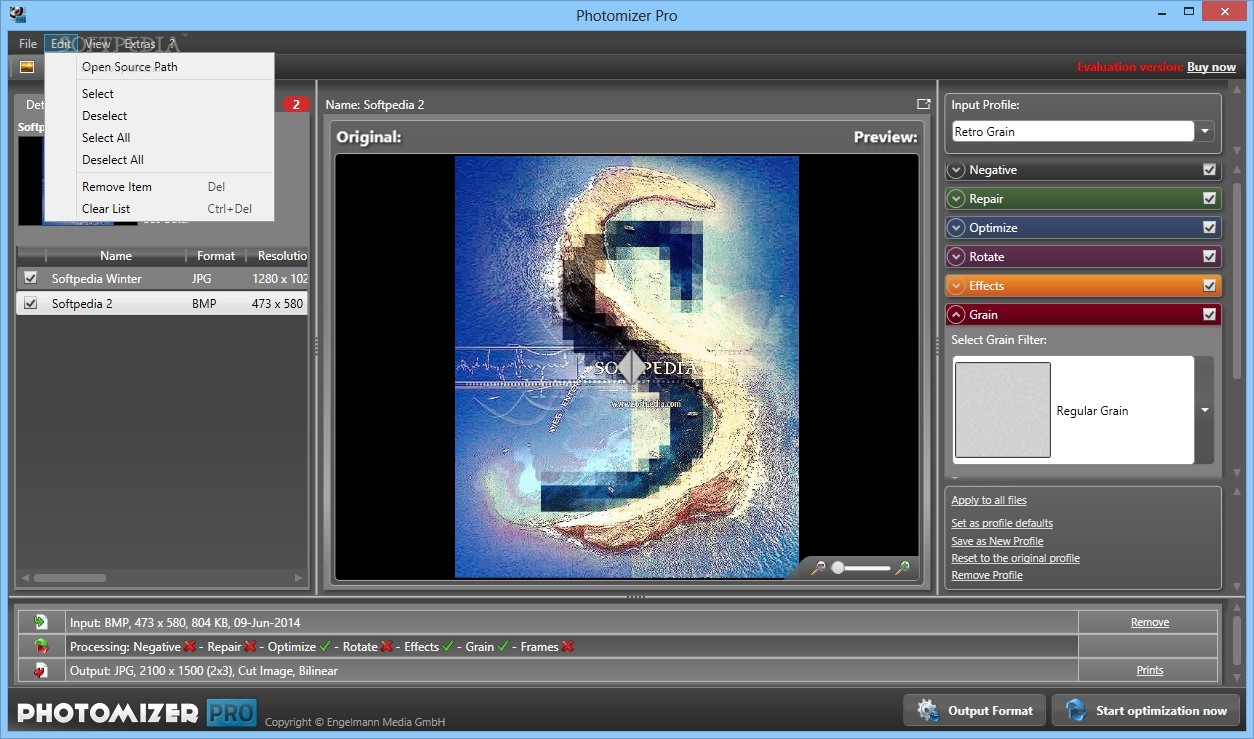Click Save as New Profile link
Image resolution: width=1254 pixels, height=739 pixels.
(997, 541)
